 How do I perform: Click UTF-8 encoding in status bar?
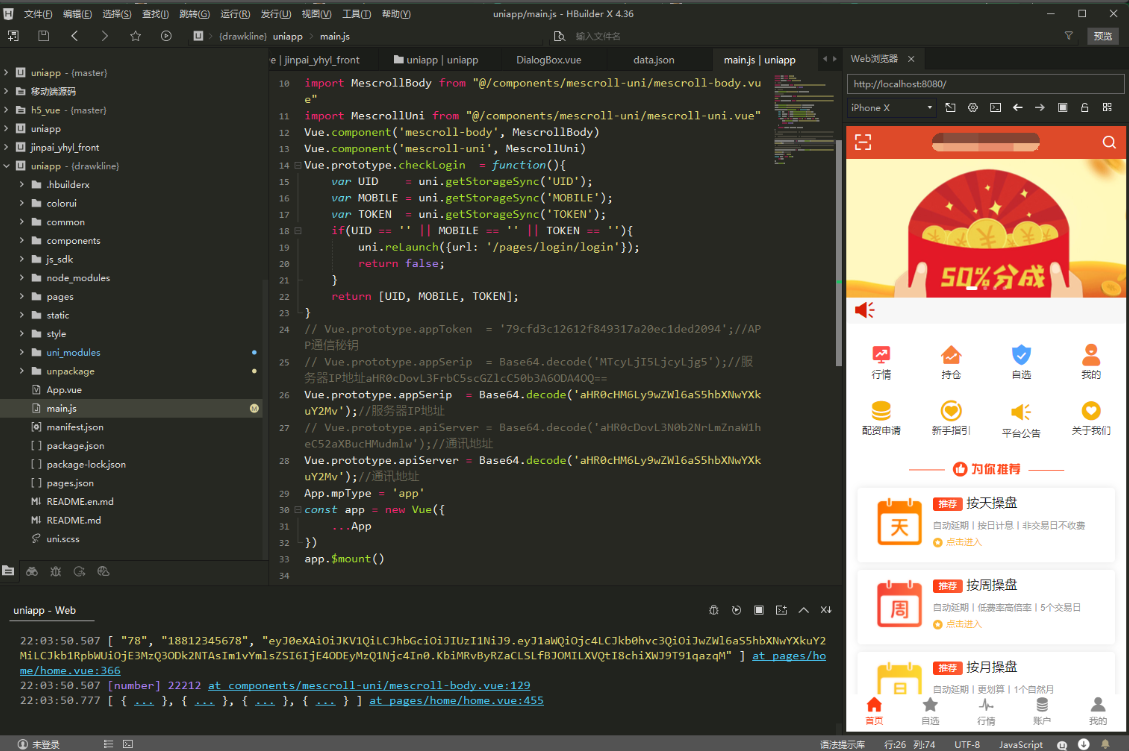(x=967, y=745)
